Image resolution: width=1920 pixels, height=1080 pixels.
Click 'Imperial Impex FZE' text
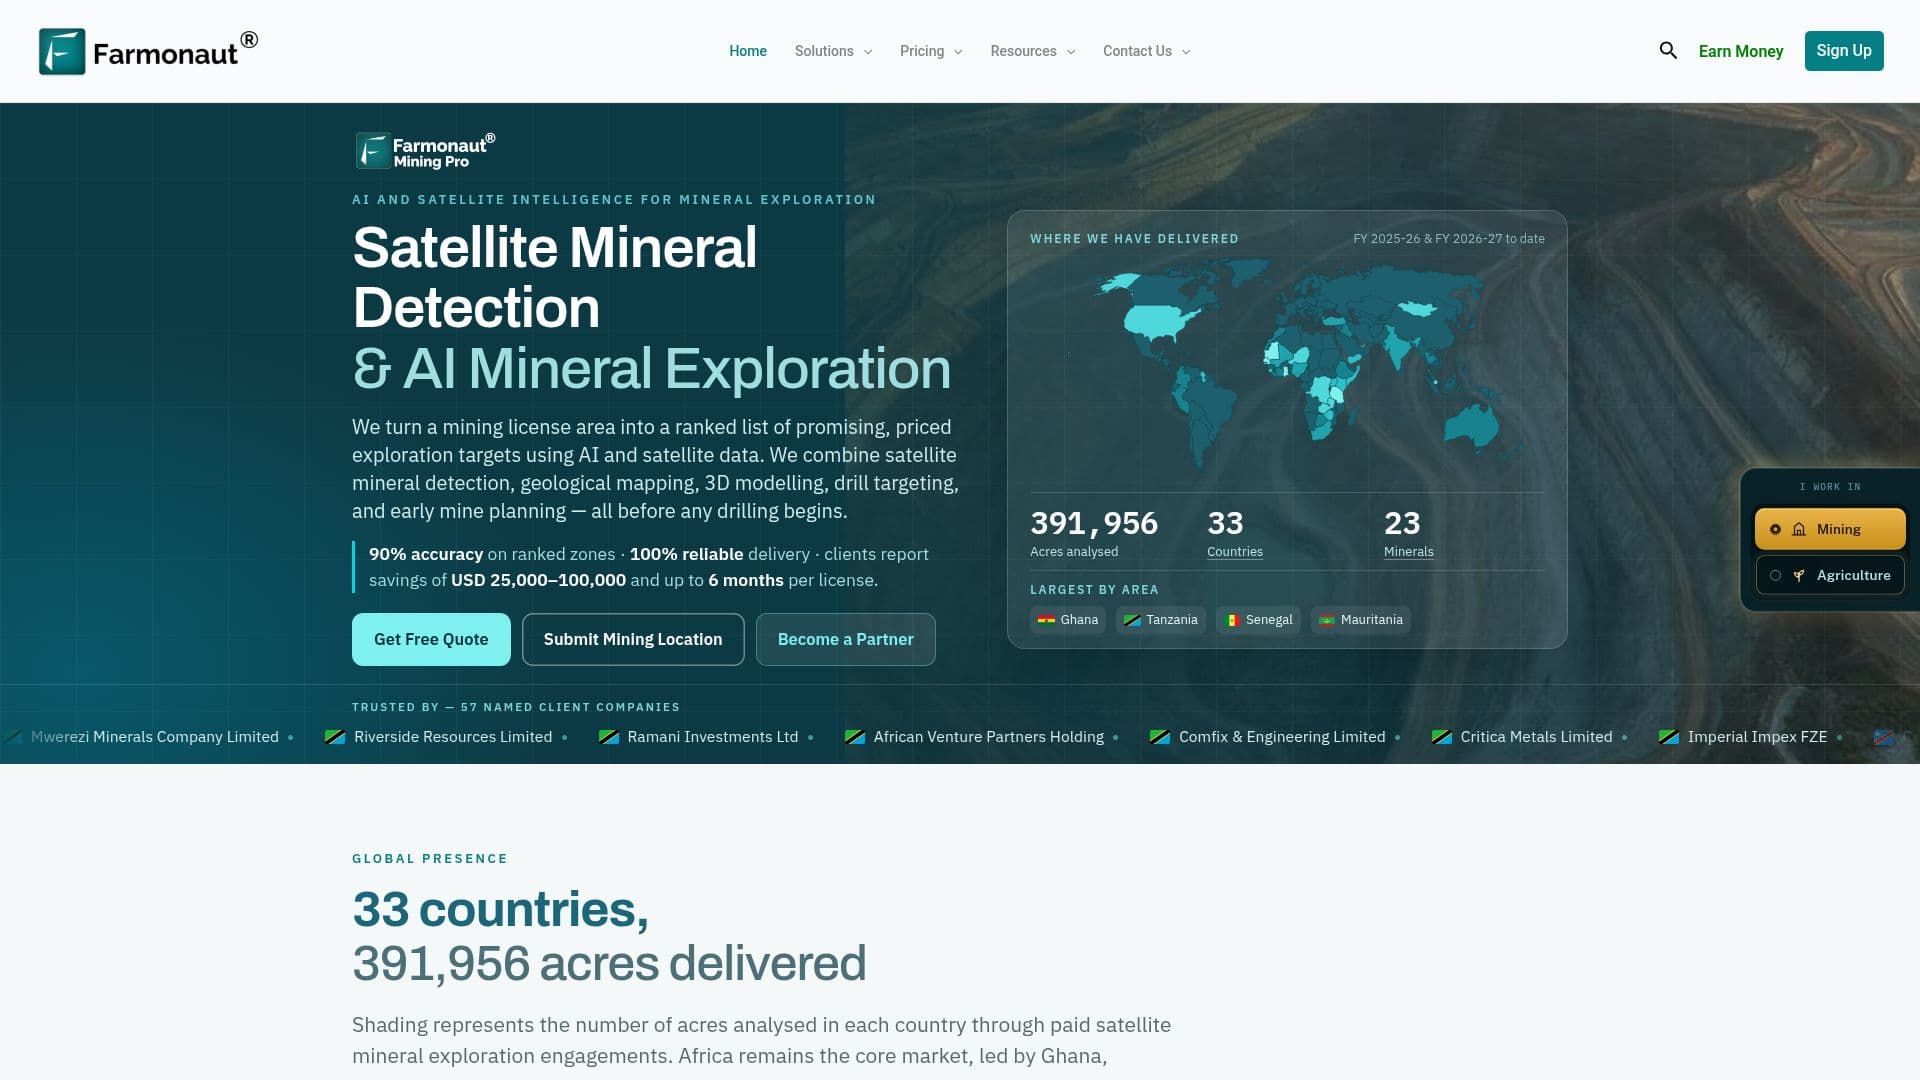coord(1757,737)
